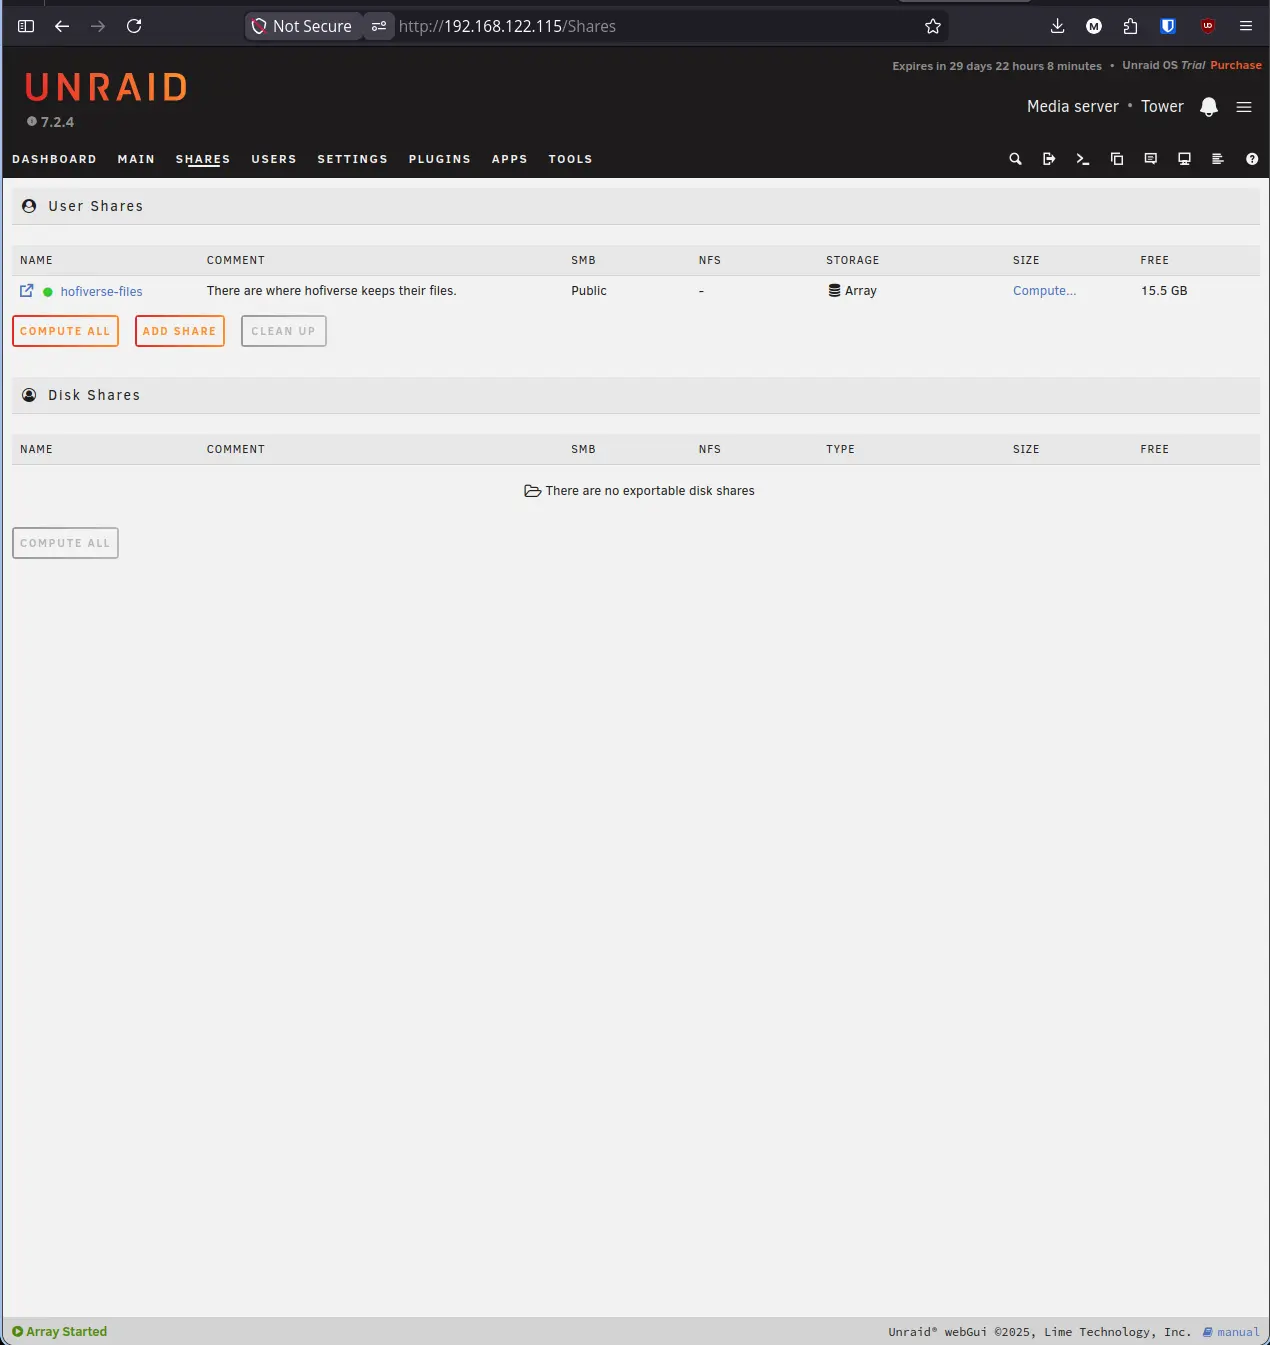Click the Public SMB value

[x=589, y=291]
